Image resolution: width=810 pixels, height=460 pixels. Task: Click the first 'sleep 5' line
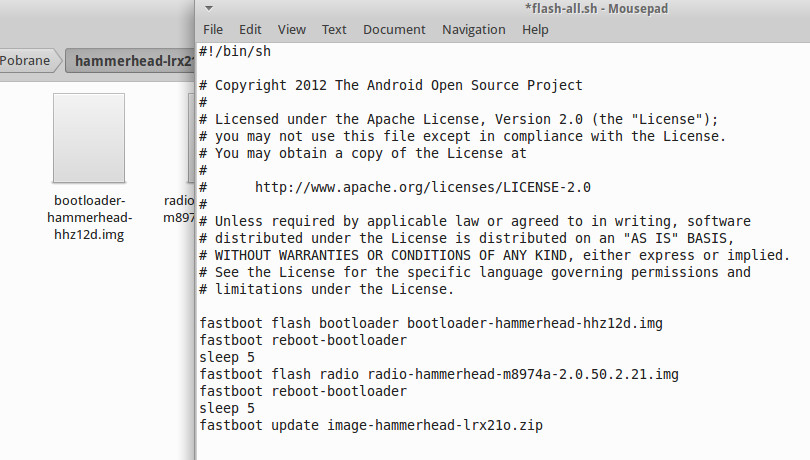click(227, 358)
